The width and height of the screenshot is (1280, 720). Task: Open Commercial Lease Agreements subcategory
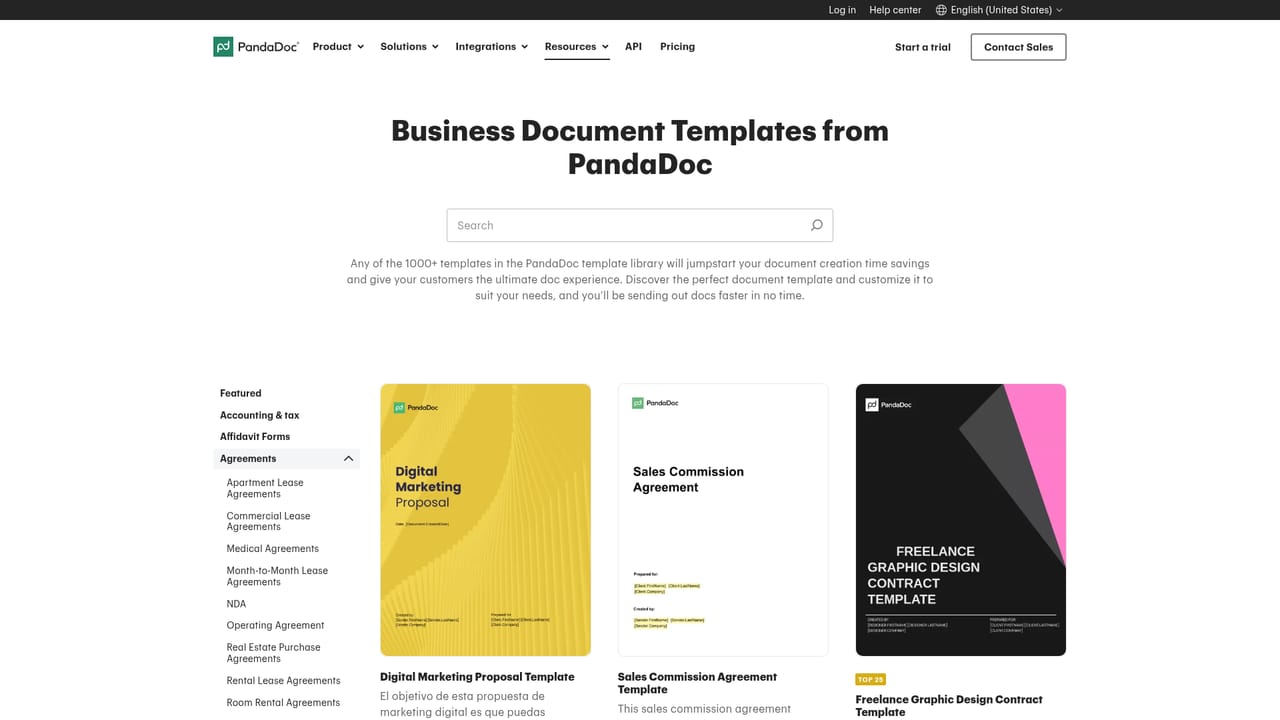[268, 521]
